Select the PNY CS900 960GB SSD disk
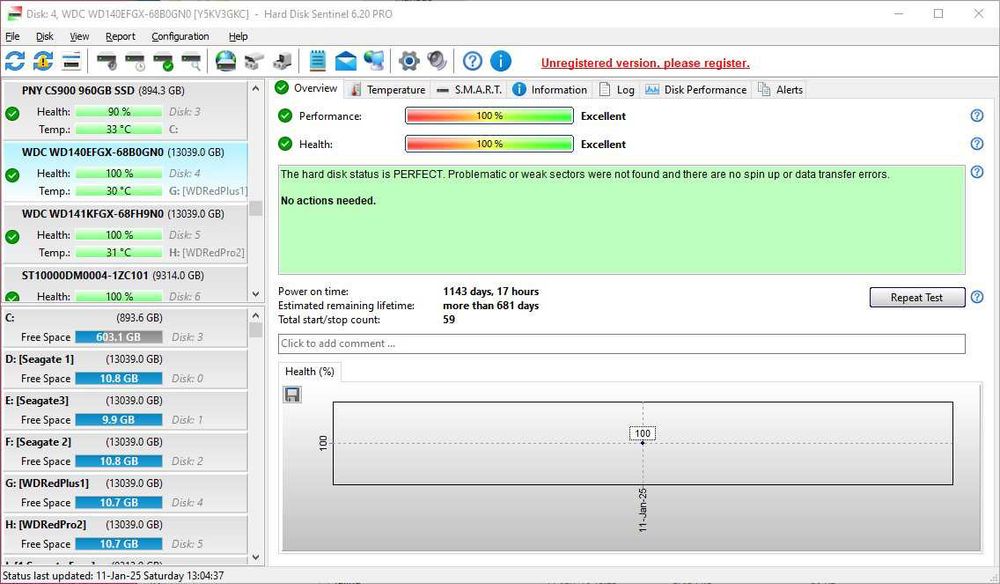The width and height of the screenshot is (1000, 584). pos(125,110)
